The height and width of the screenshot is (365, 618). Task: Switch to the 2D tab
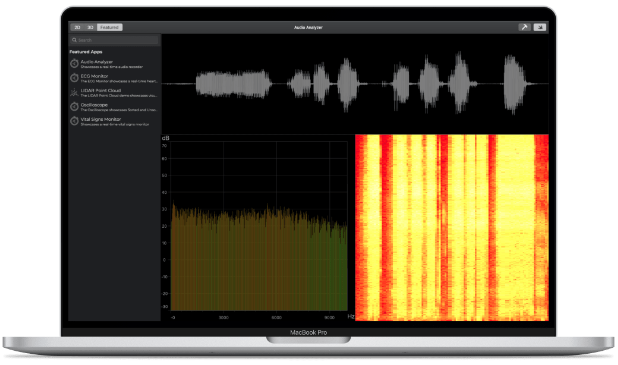77,27
